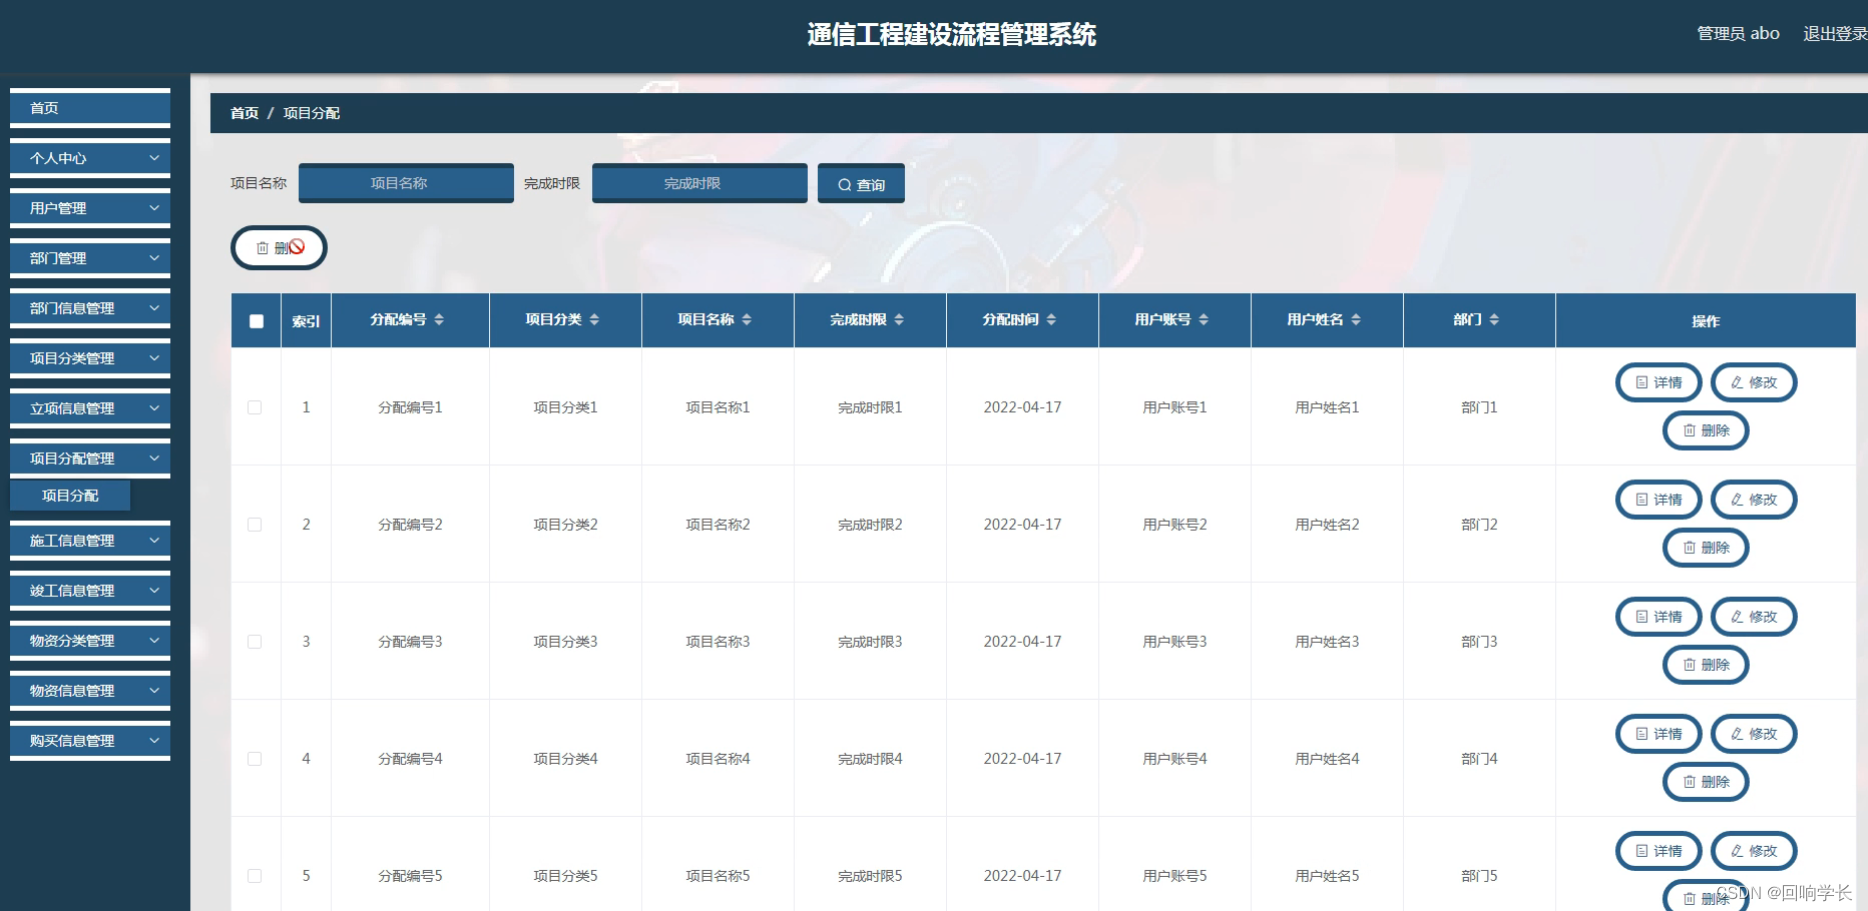Click 退出登录 to log out
Screen dimensions: 1868x911
(1832, 33)
